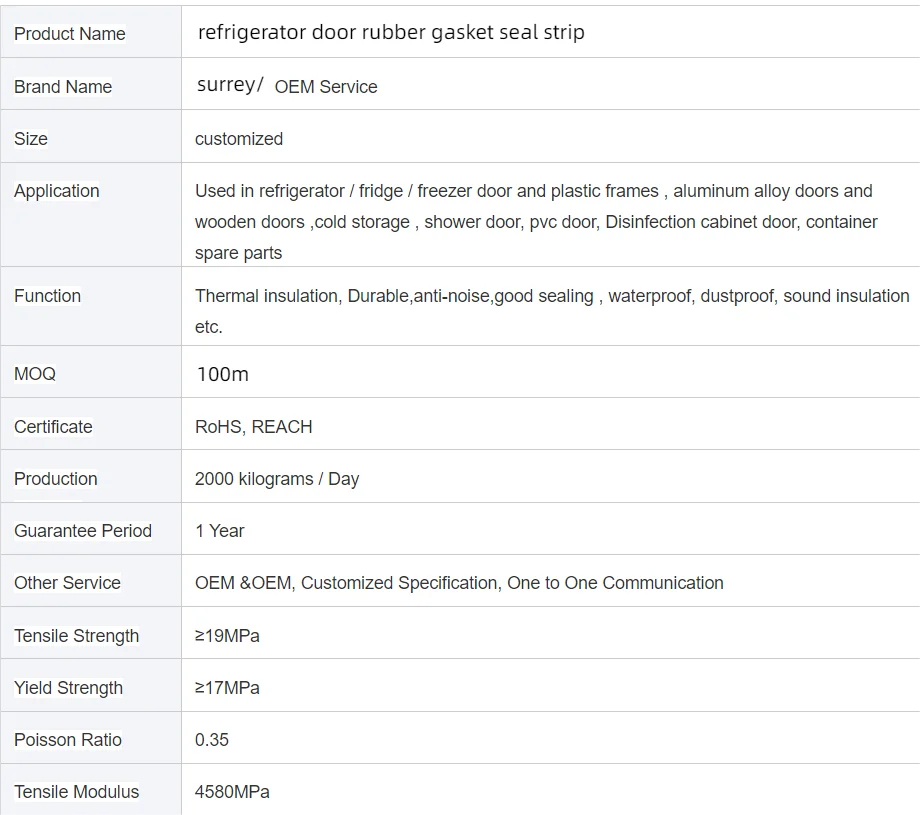Image resolution: width=920 pixels, height=815 pixels.
Task: Click the Application row label
Action: (57, 191)
